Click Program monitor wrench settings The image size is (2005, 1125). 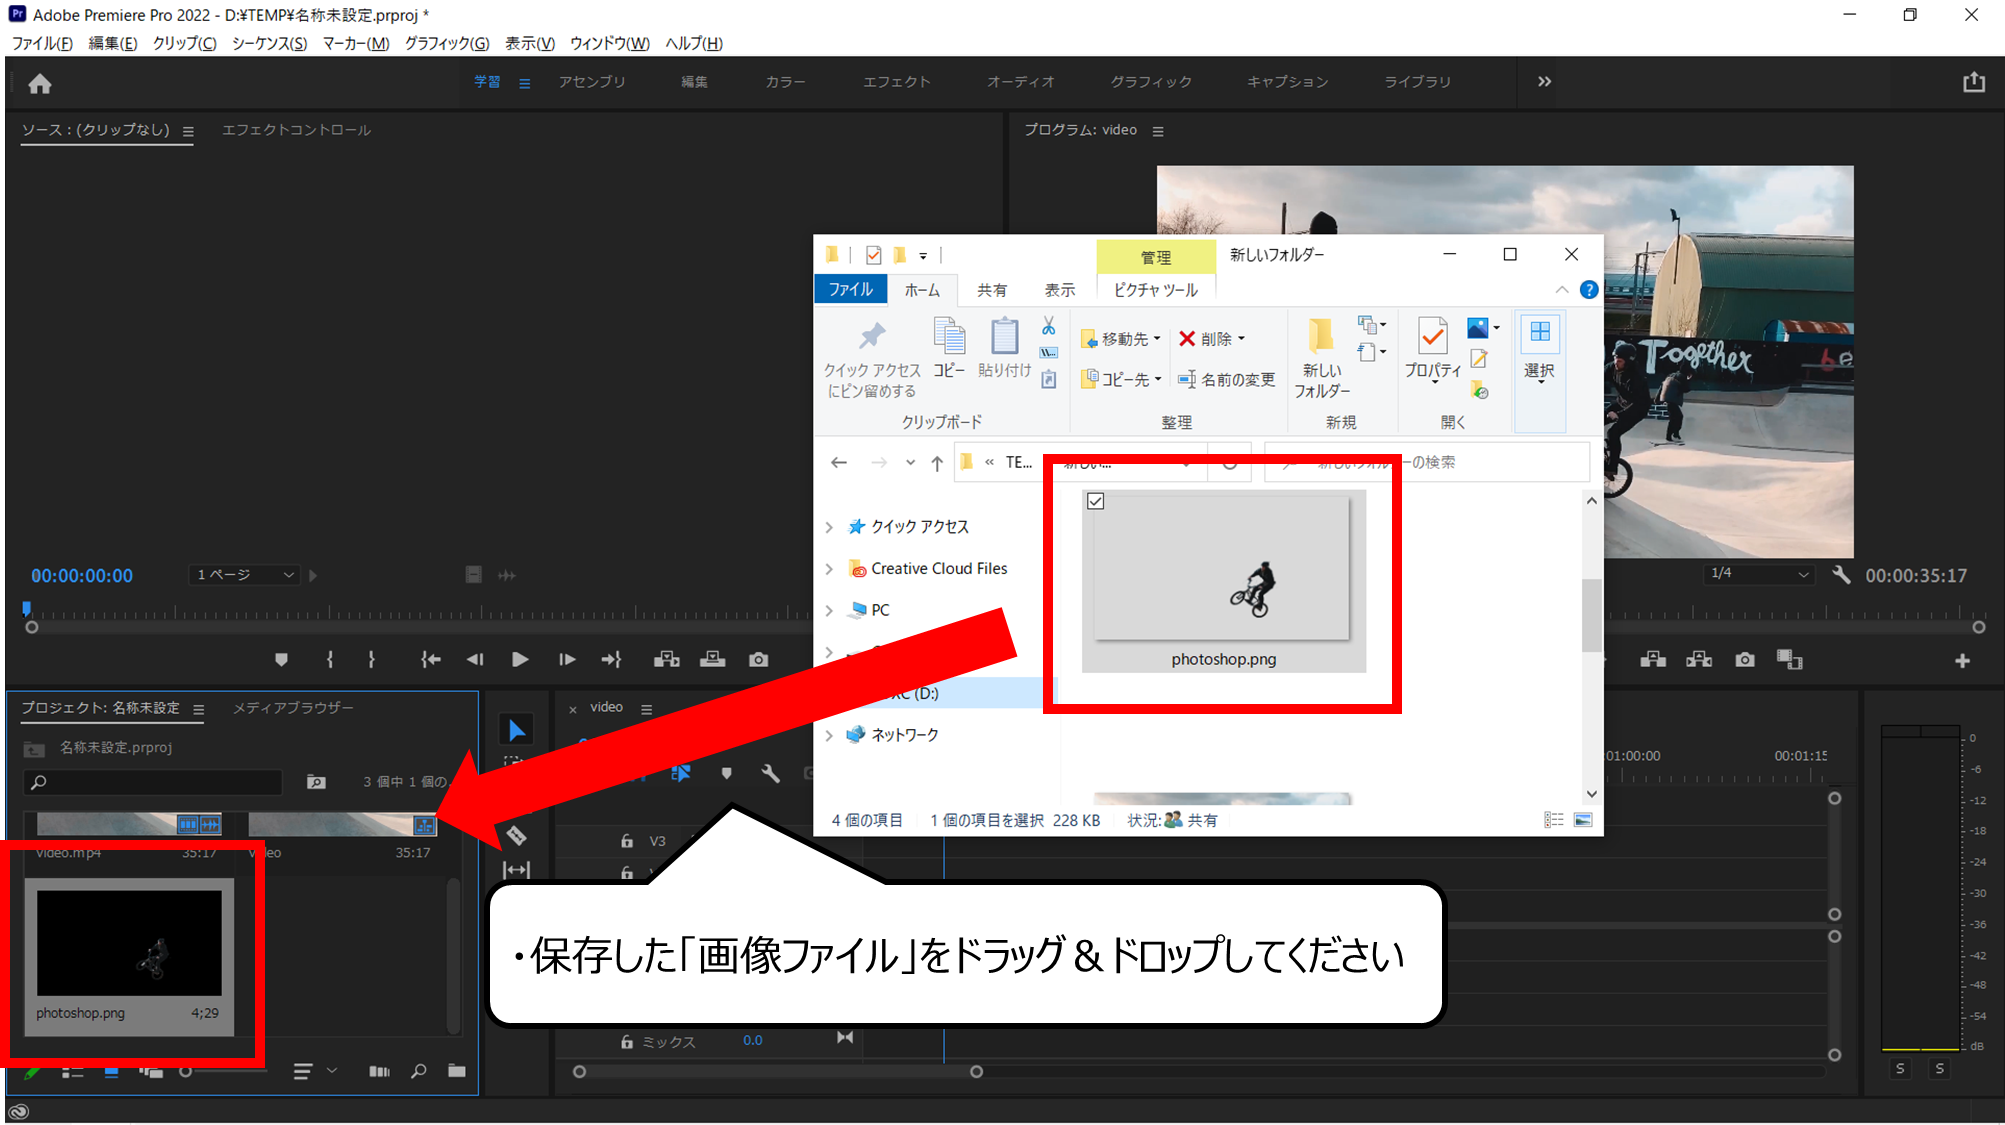click(x=1841, y=575)
